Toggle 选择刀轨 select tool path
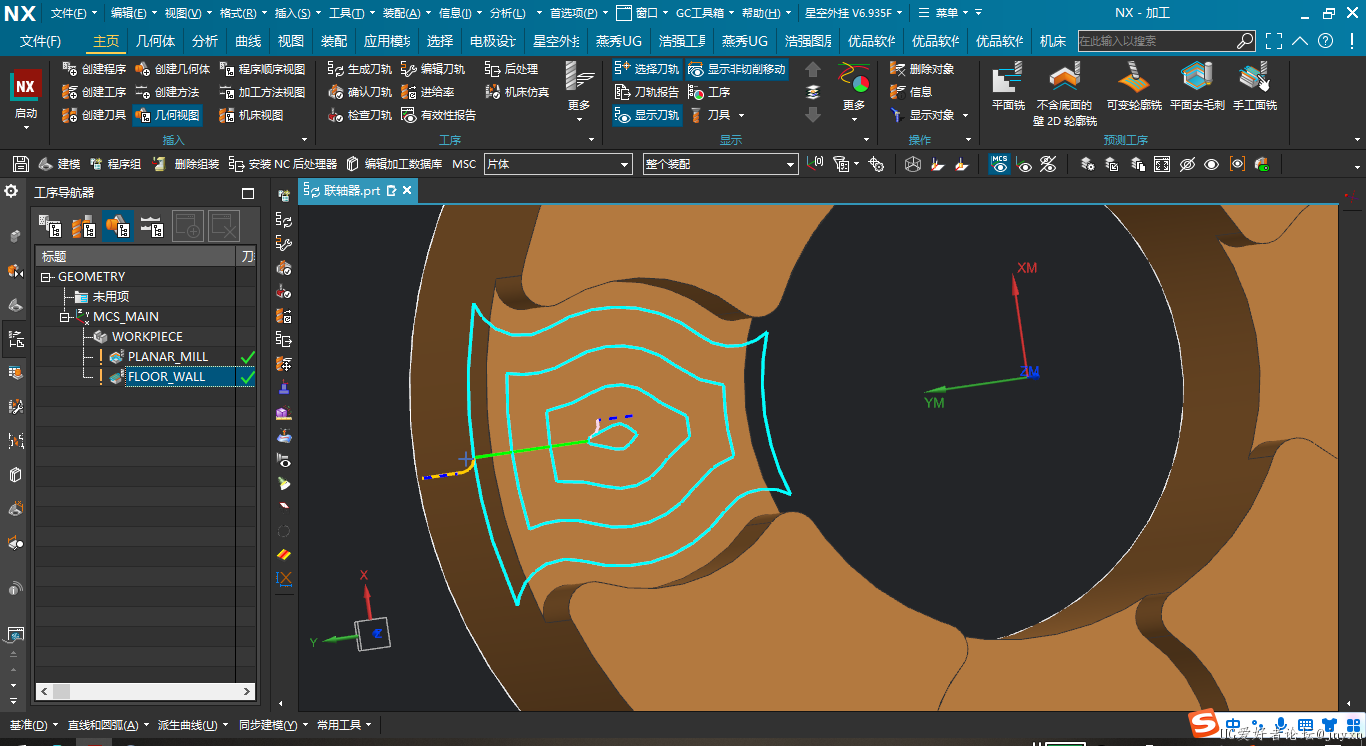The width and height of the screenshot is (1366, 746). tap(646, 69)
